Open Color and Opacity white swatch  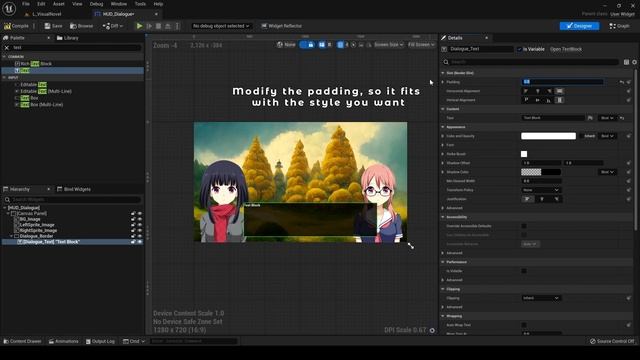pos(548,136)
